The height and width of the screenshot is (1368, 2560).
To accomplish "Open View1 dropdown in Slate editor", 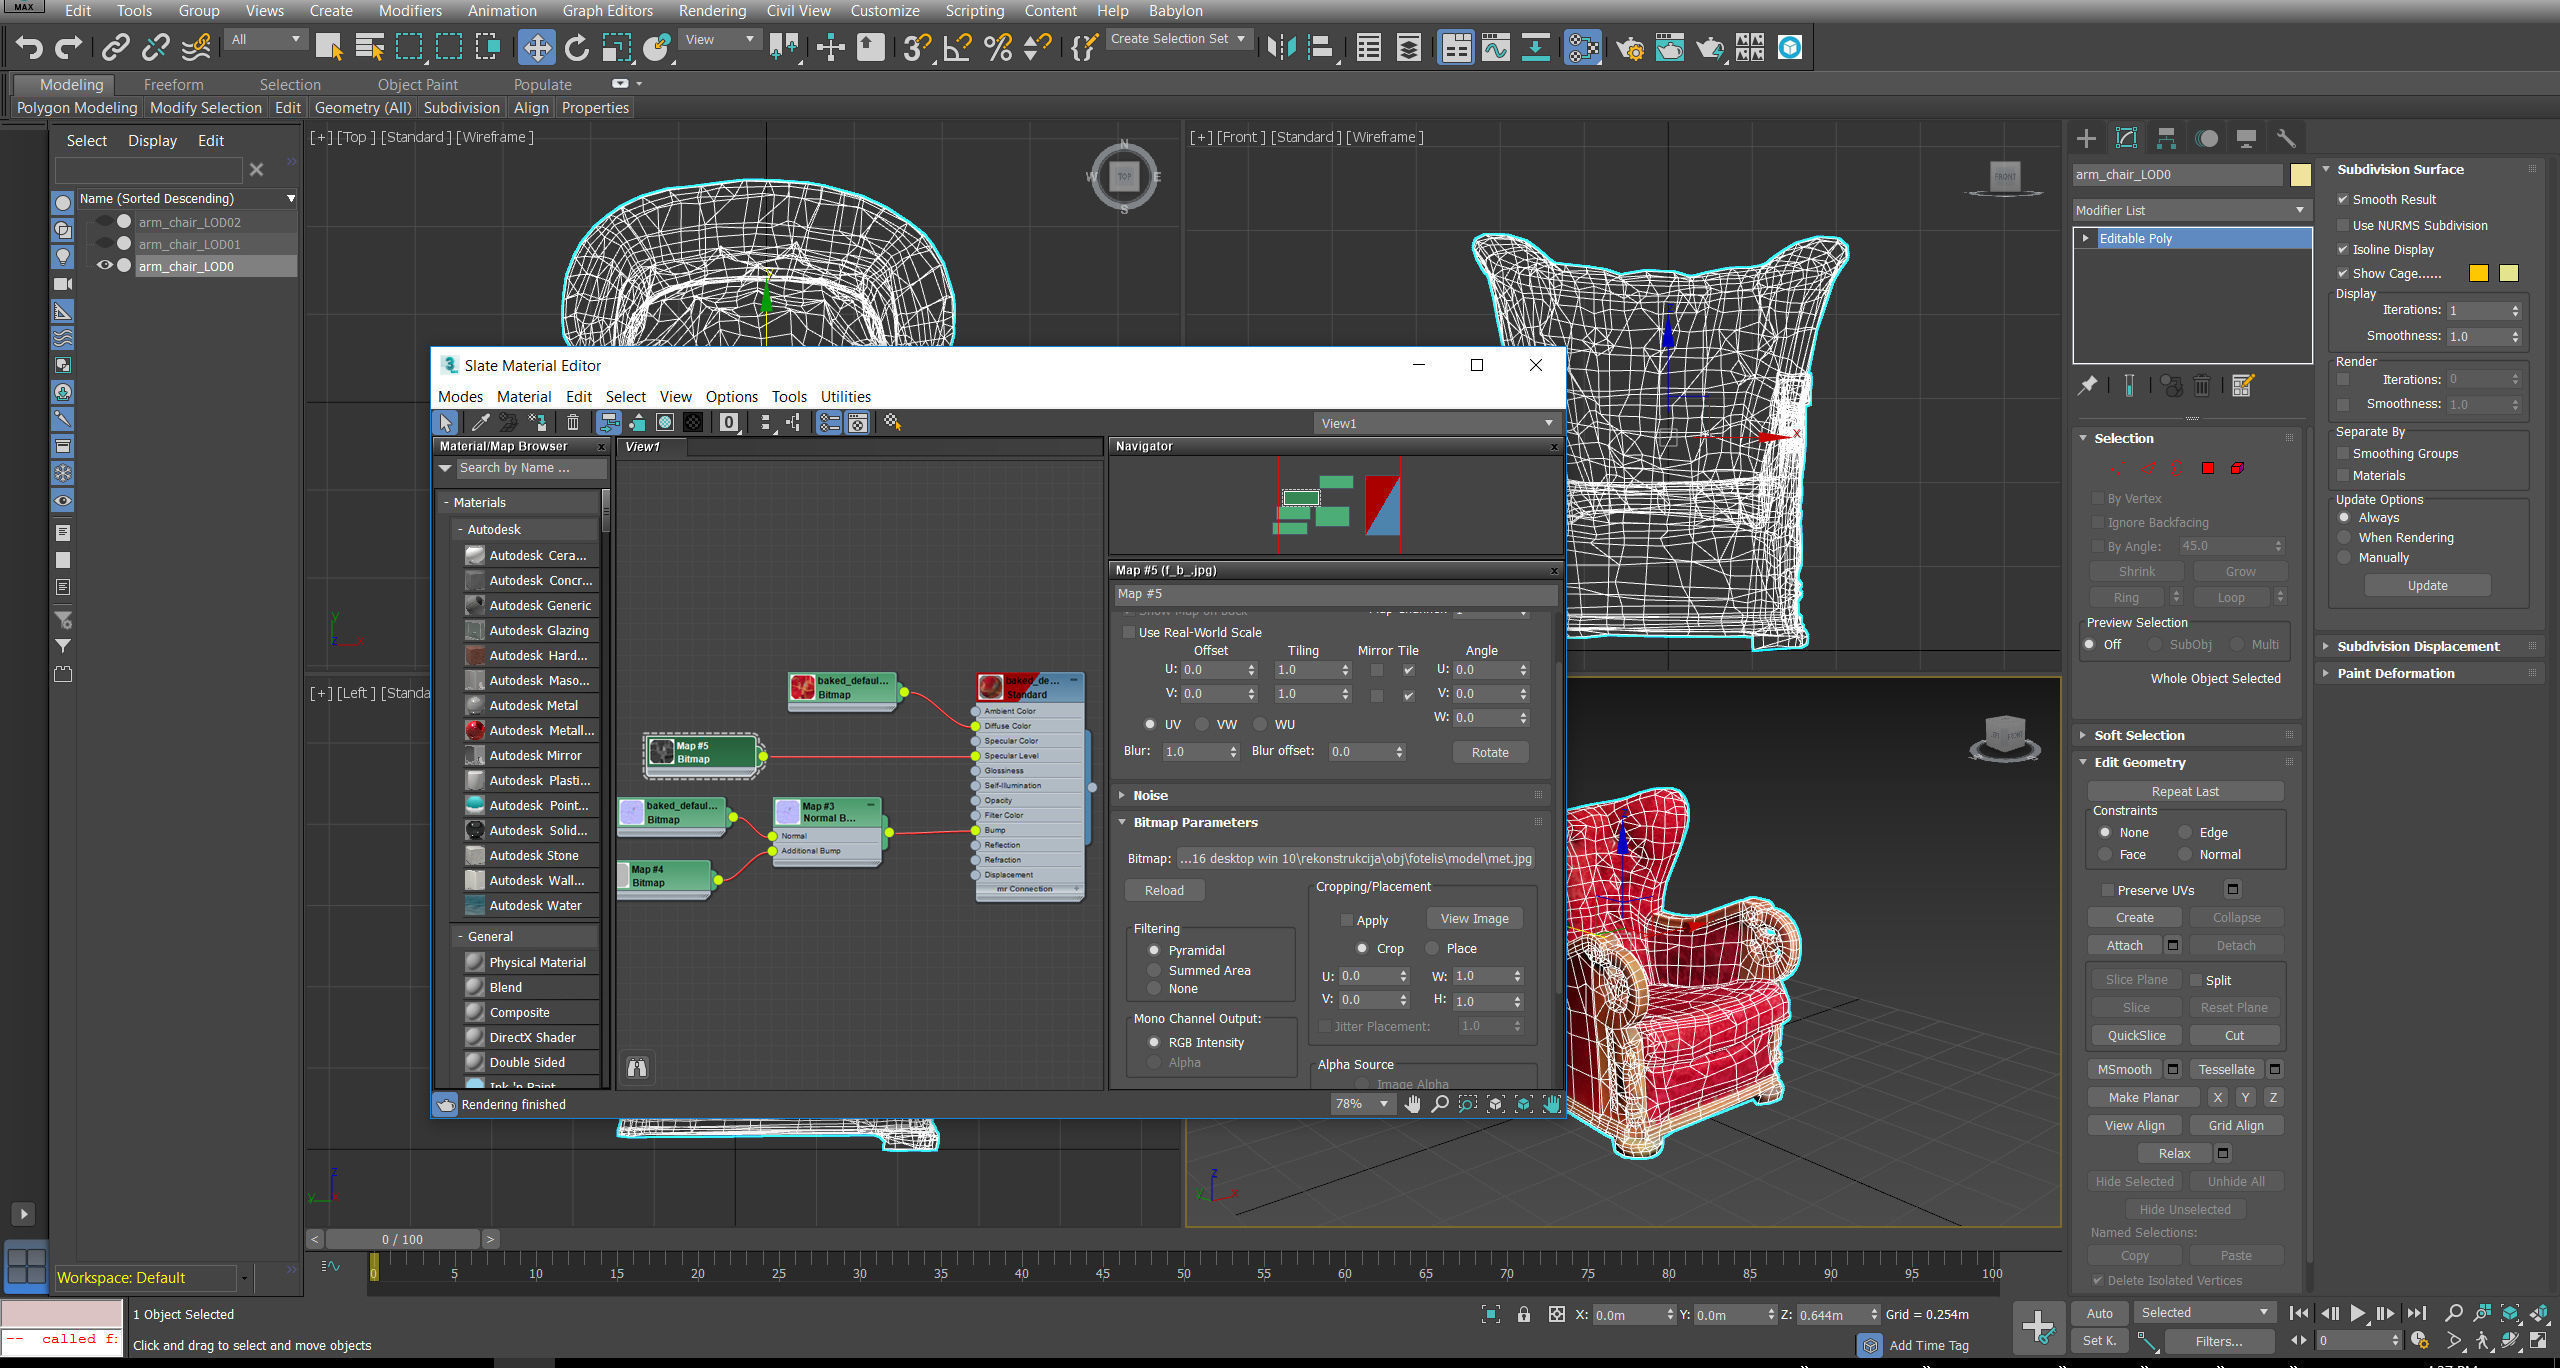I will [1436, 423].
